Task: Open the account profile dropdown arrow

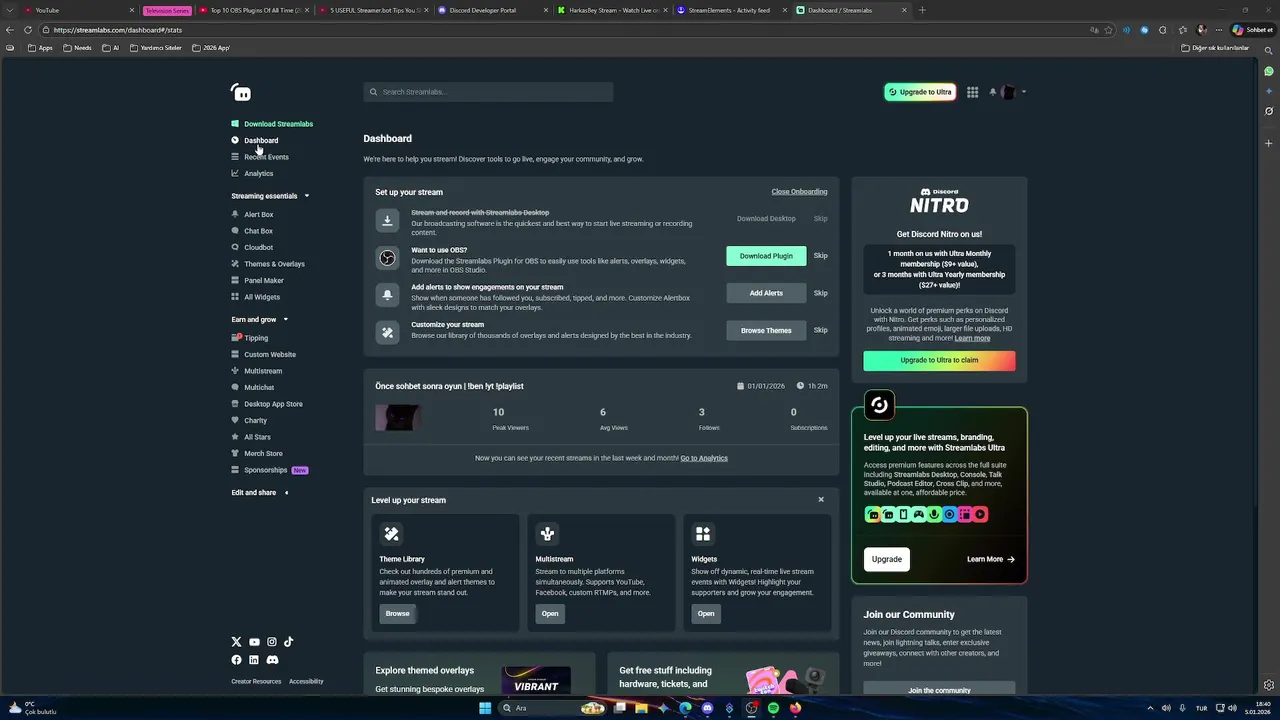Action: (x=1024, y=92)
